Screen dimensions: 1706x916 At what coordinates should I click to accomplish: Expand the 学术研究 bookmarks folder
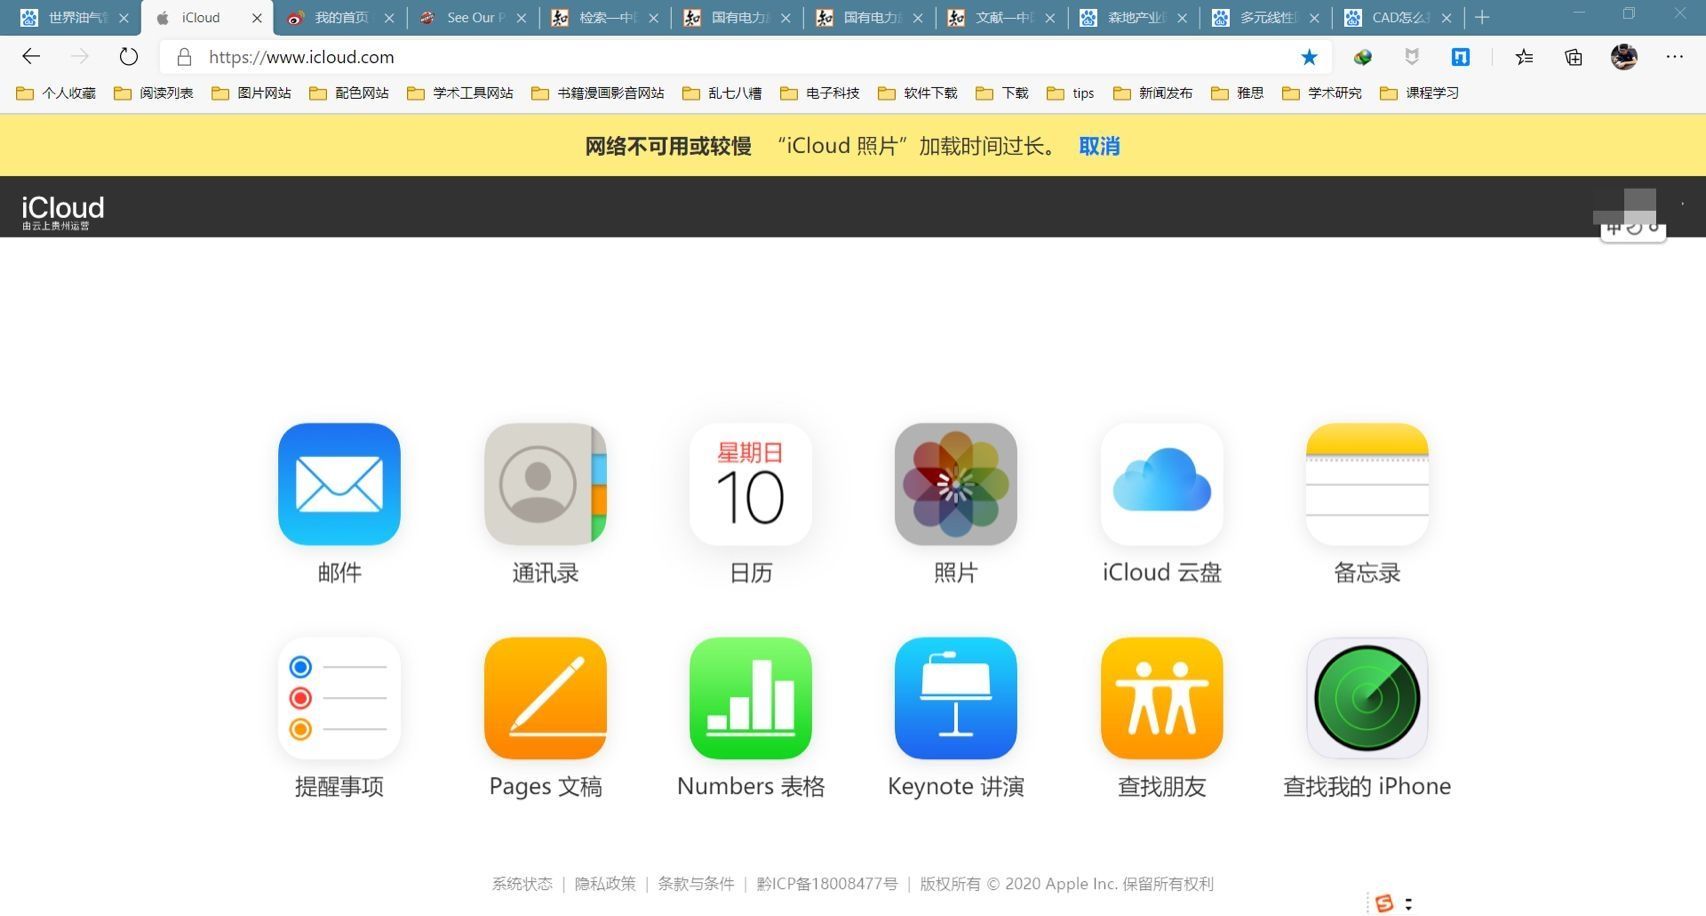click(x=1322, y=93)
